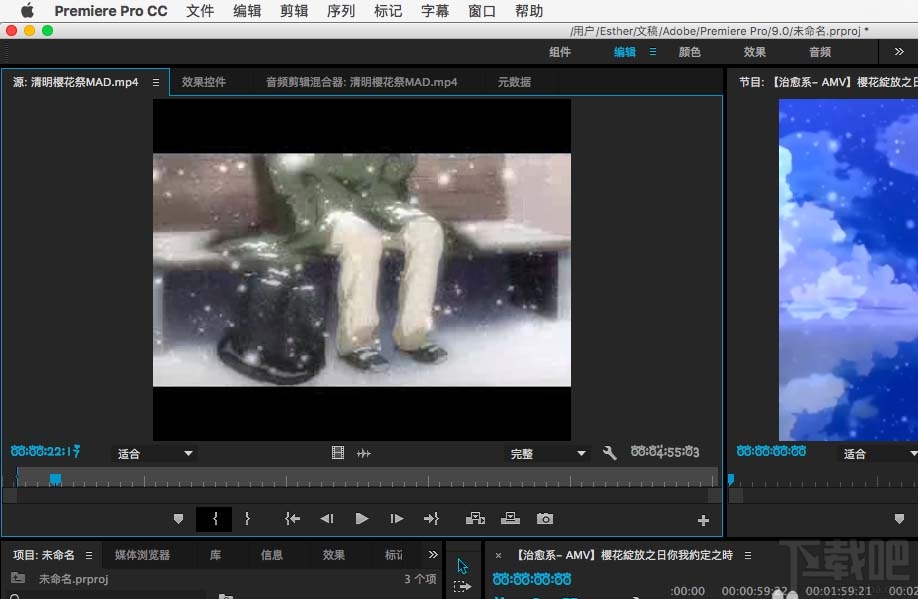The image size is (918, 599).
Task: Click the Step Forward one frame icon
Action: pos(396,518)
